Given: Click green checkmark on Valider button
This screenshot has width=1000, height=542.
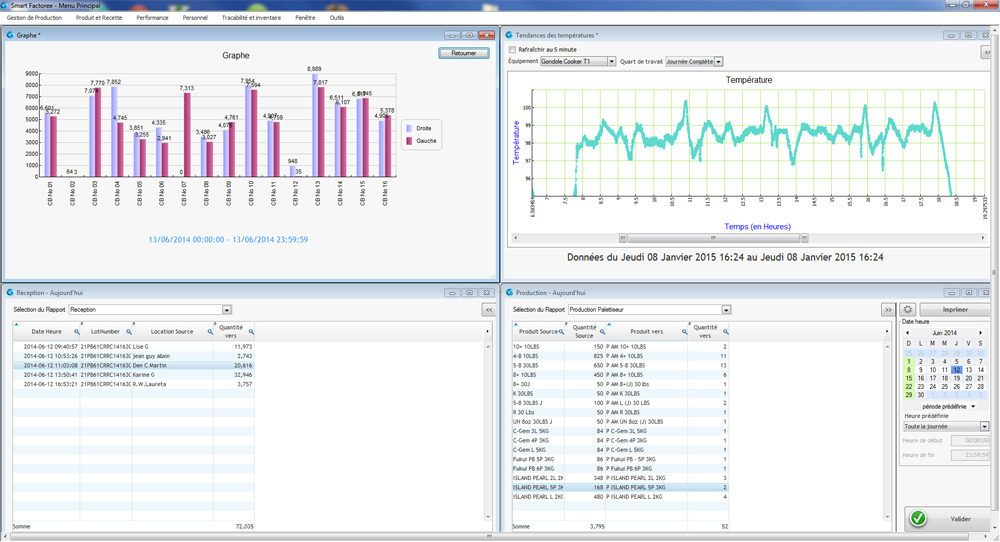Looking at the screenshot, I should click(918, 518).
